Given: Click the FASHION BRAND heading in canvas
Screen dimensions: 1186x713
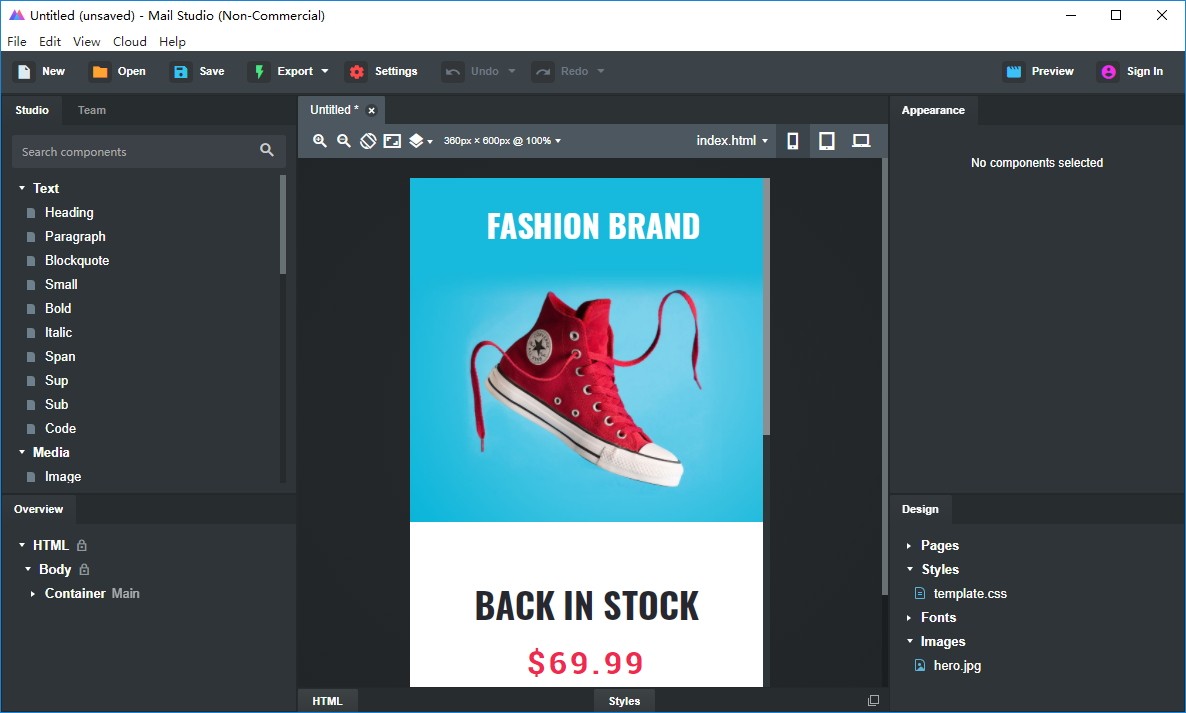Looking at the screenshot, I should tap(593, 226).
